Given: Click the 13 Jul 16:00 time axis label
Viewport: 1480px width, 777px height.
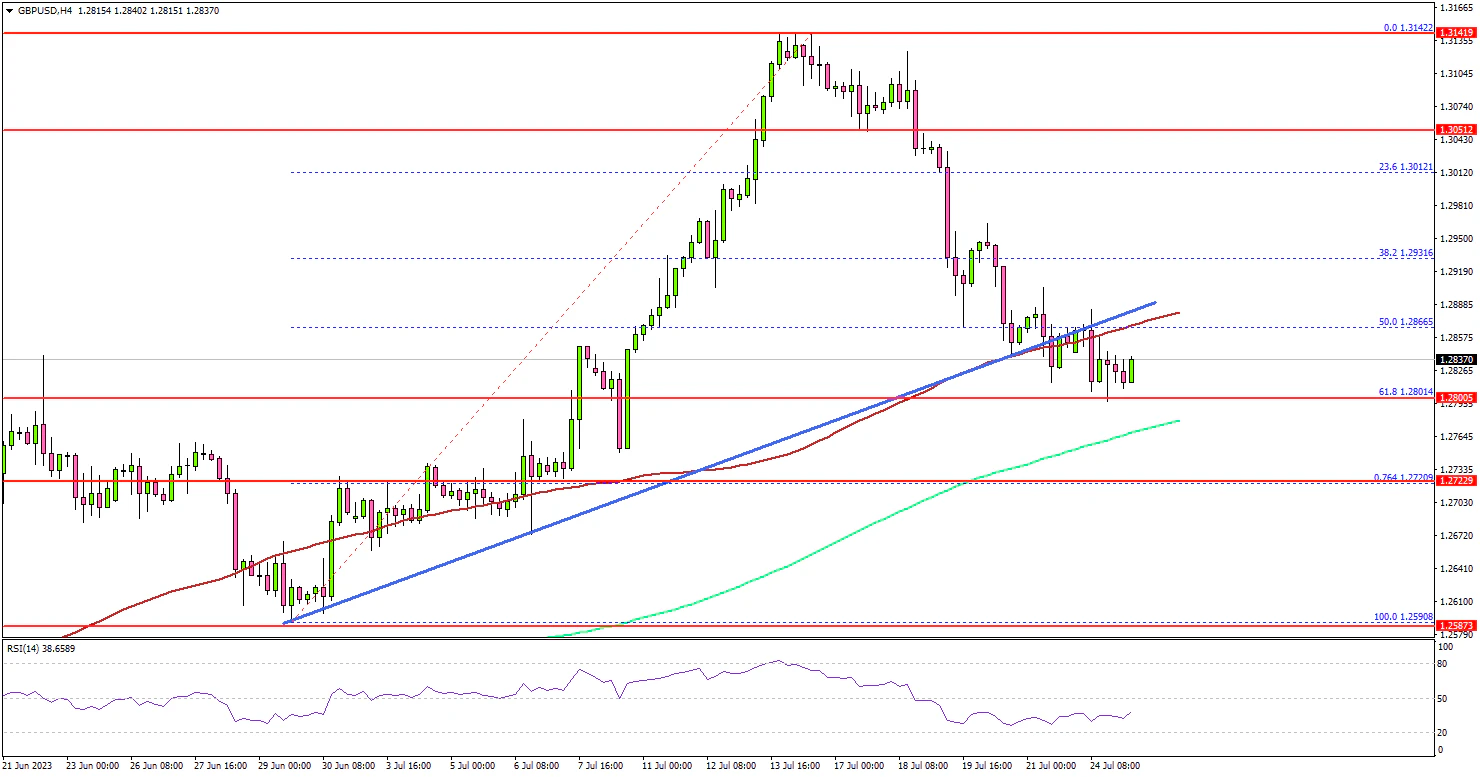Looking at the screenshot, I should [797, 765].
